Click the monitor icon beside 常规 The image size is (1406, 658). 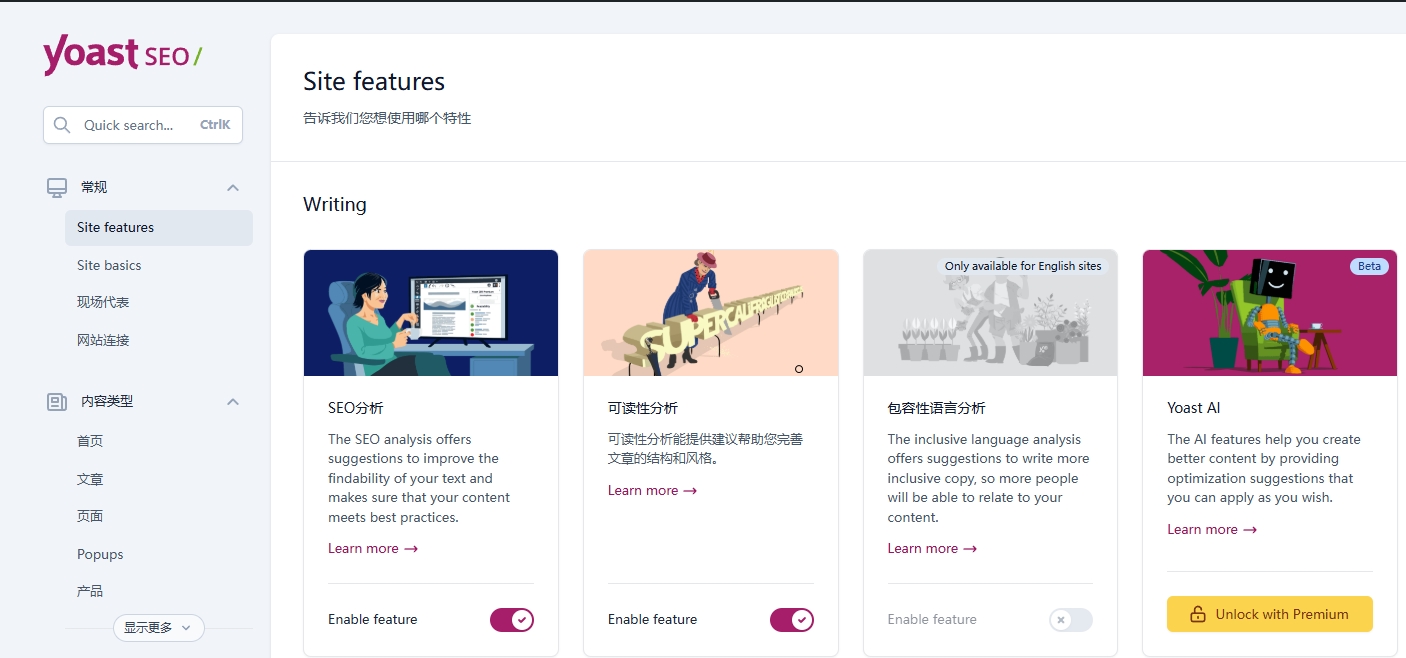point(57,187)
